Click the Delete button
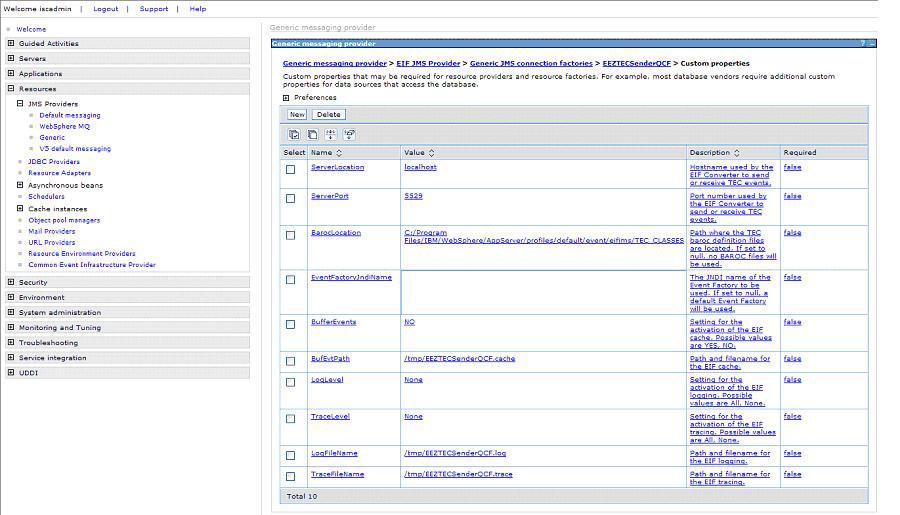Screen dimensions: 900x515 pyautogui.click(x=328, y=114)
